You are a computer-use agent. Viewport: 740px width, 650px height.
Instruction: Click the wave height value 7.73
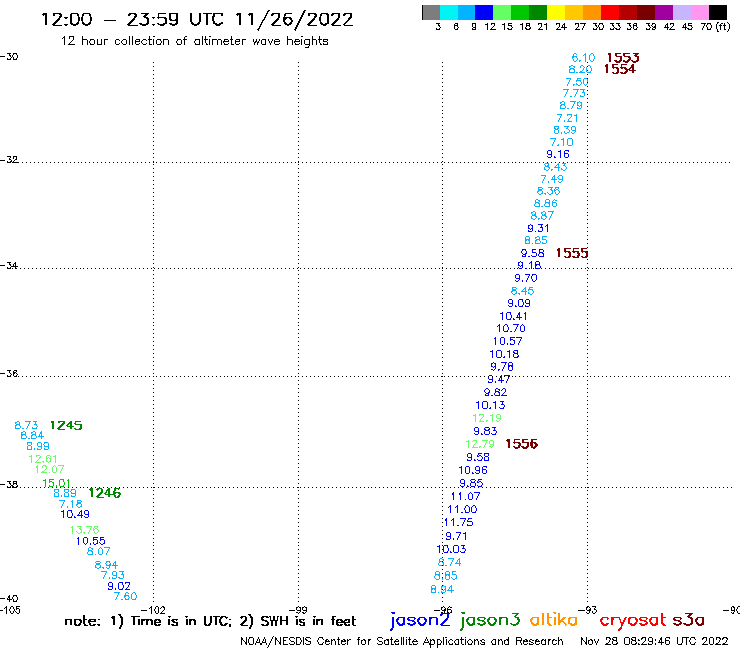574,93
